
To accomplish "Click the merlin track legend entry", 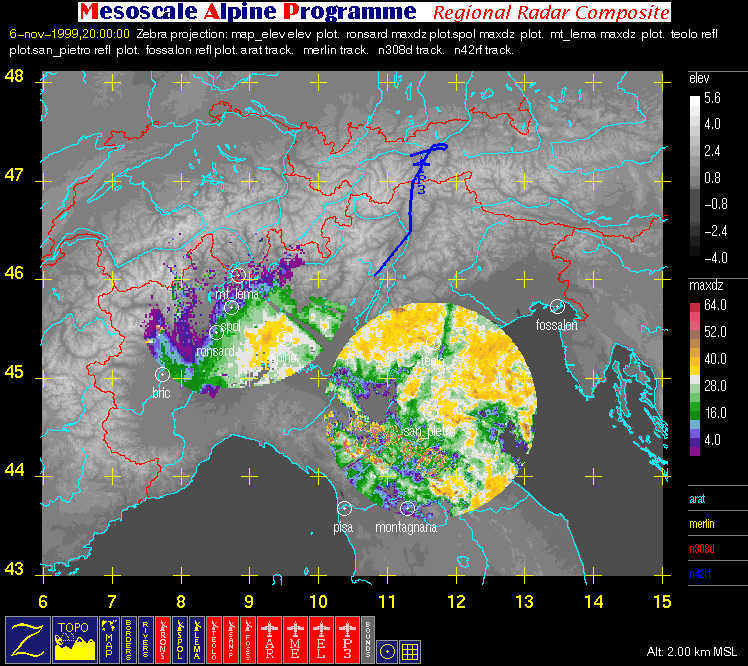I will pos(704,523).
